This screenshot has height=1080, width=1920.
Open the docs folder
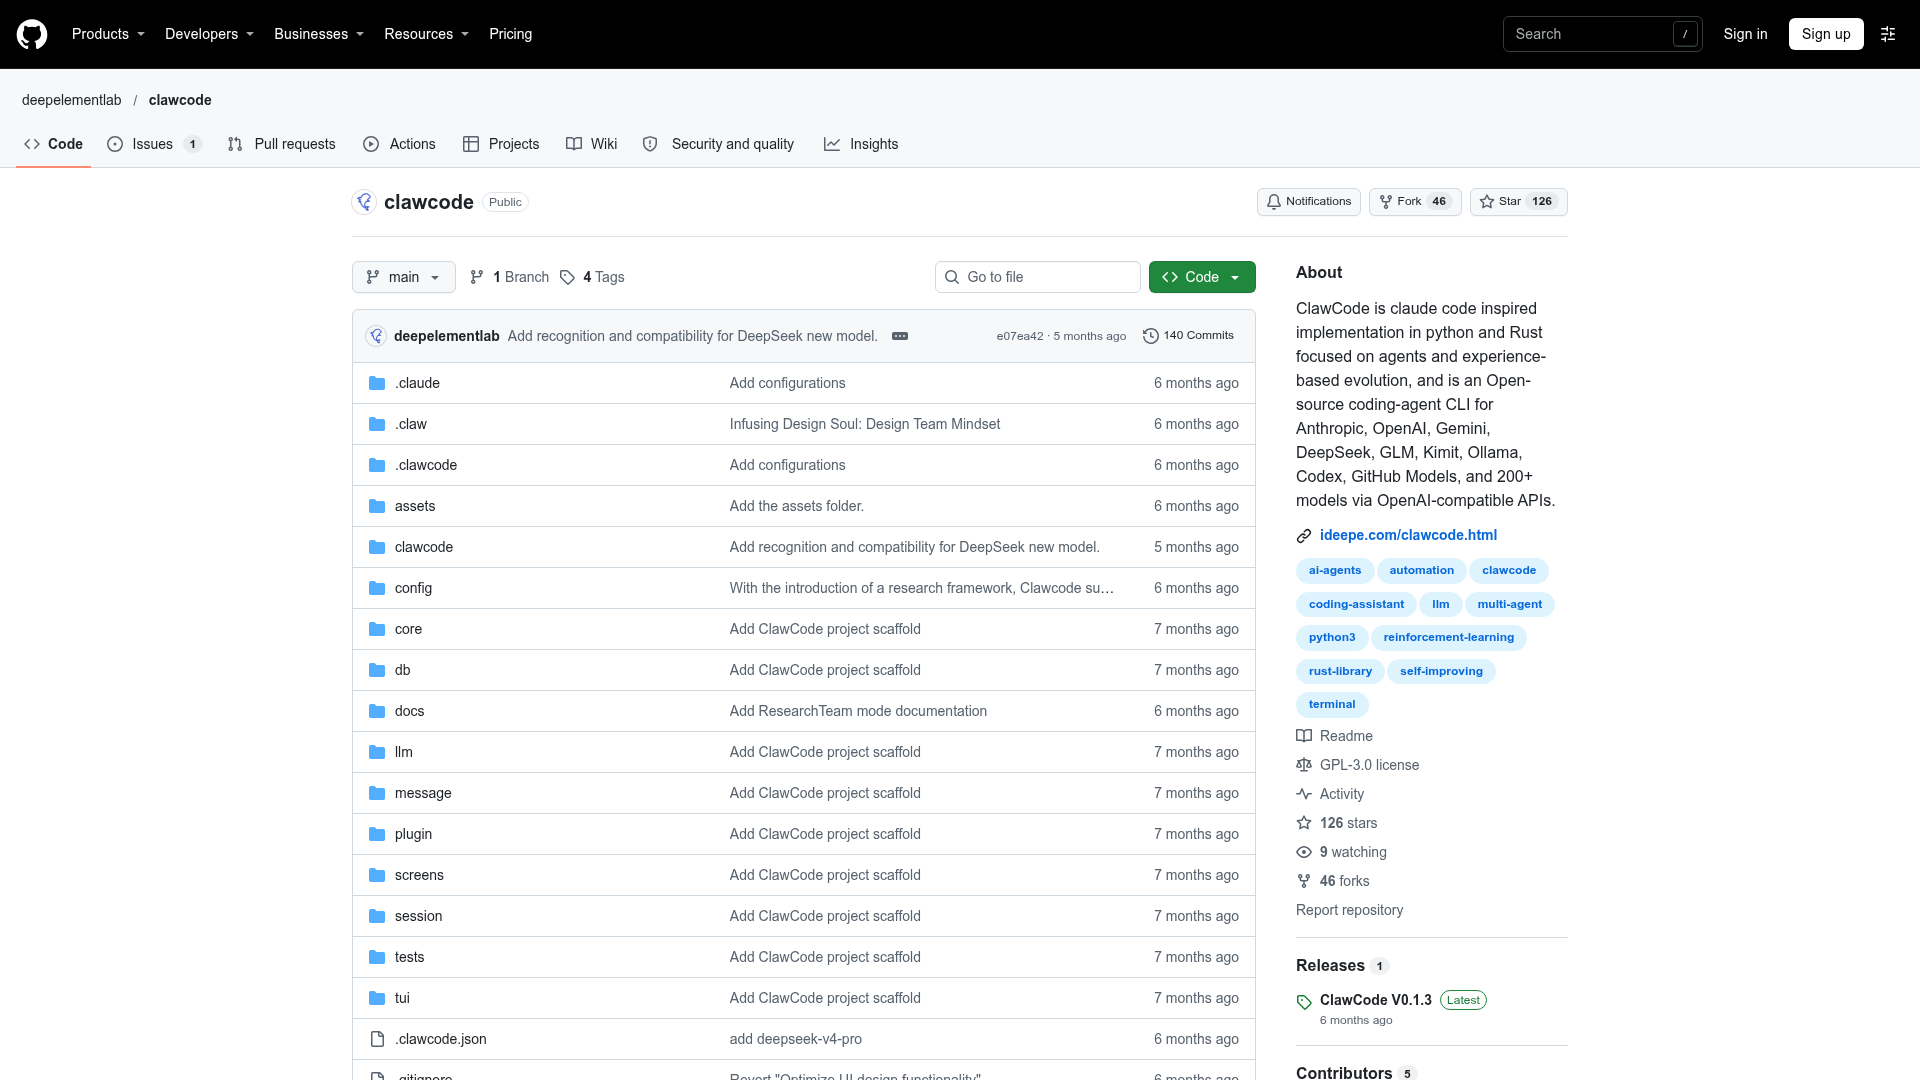pyautogui.click(x=409, y=711)
